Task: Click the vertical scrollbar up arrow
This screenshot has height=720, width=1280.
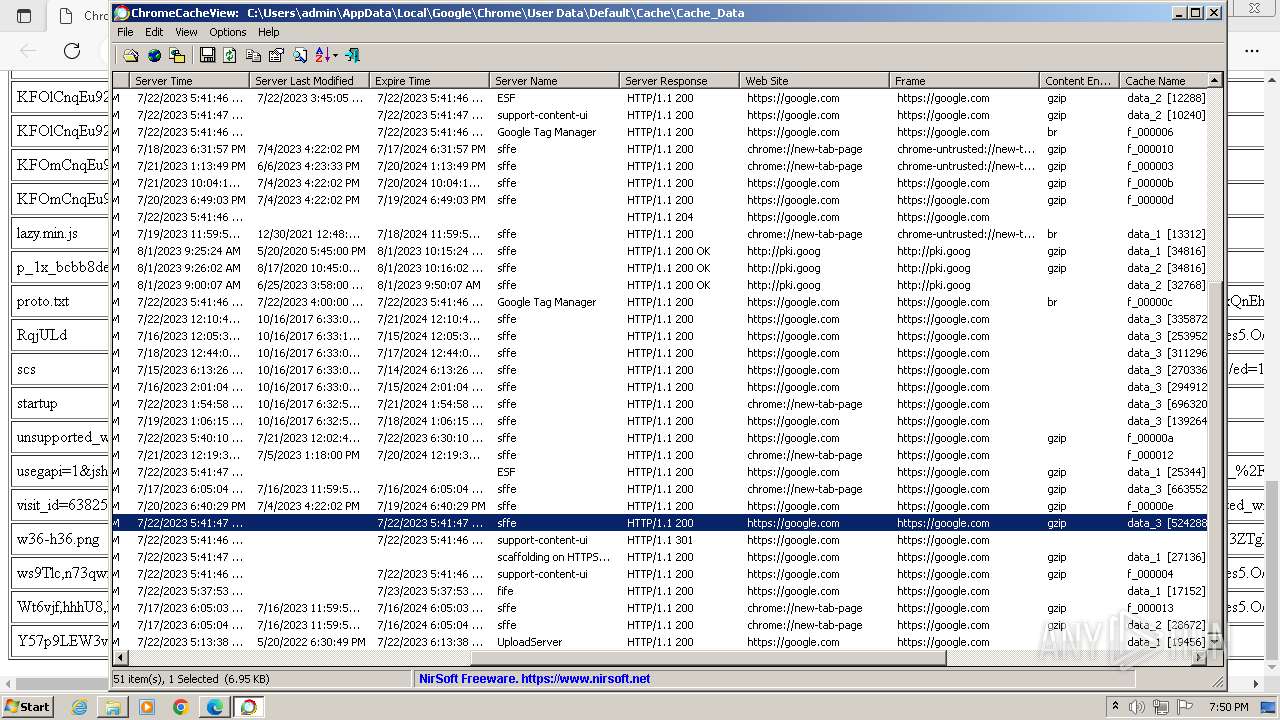Action: [1216, 80]
